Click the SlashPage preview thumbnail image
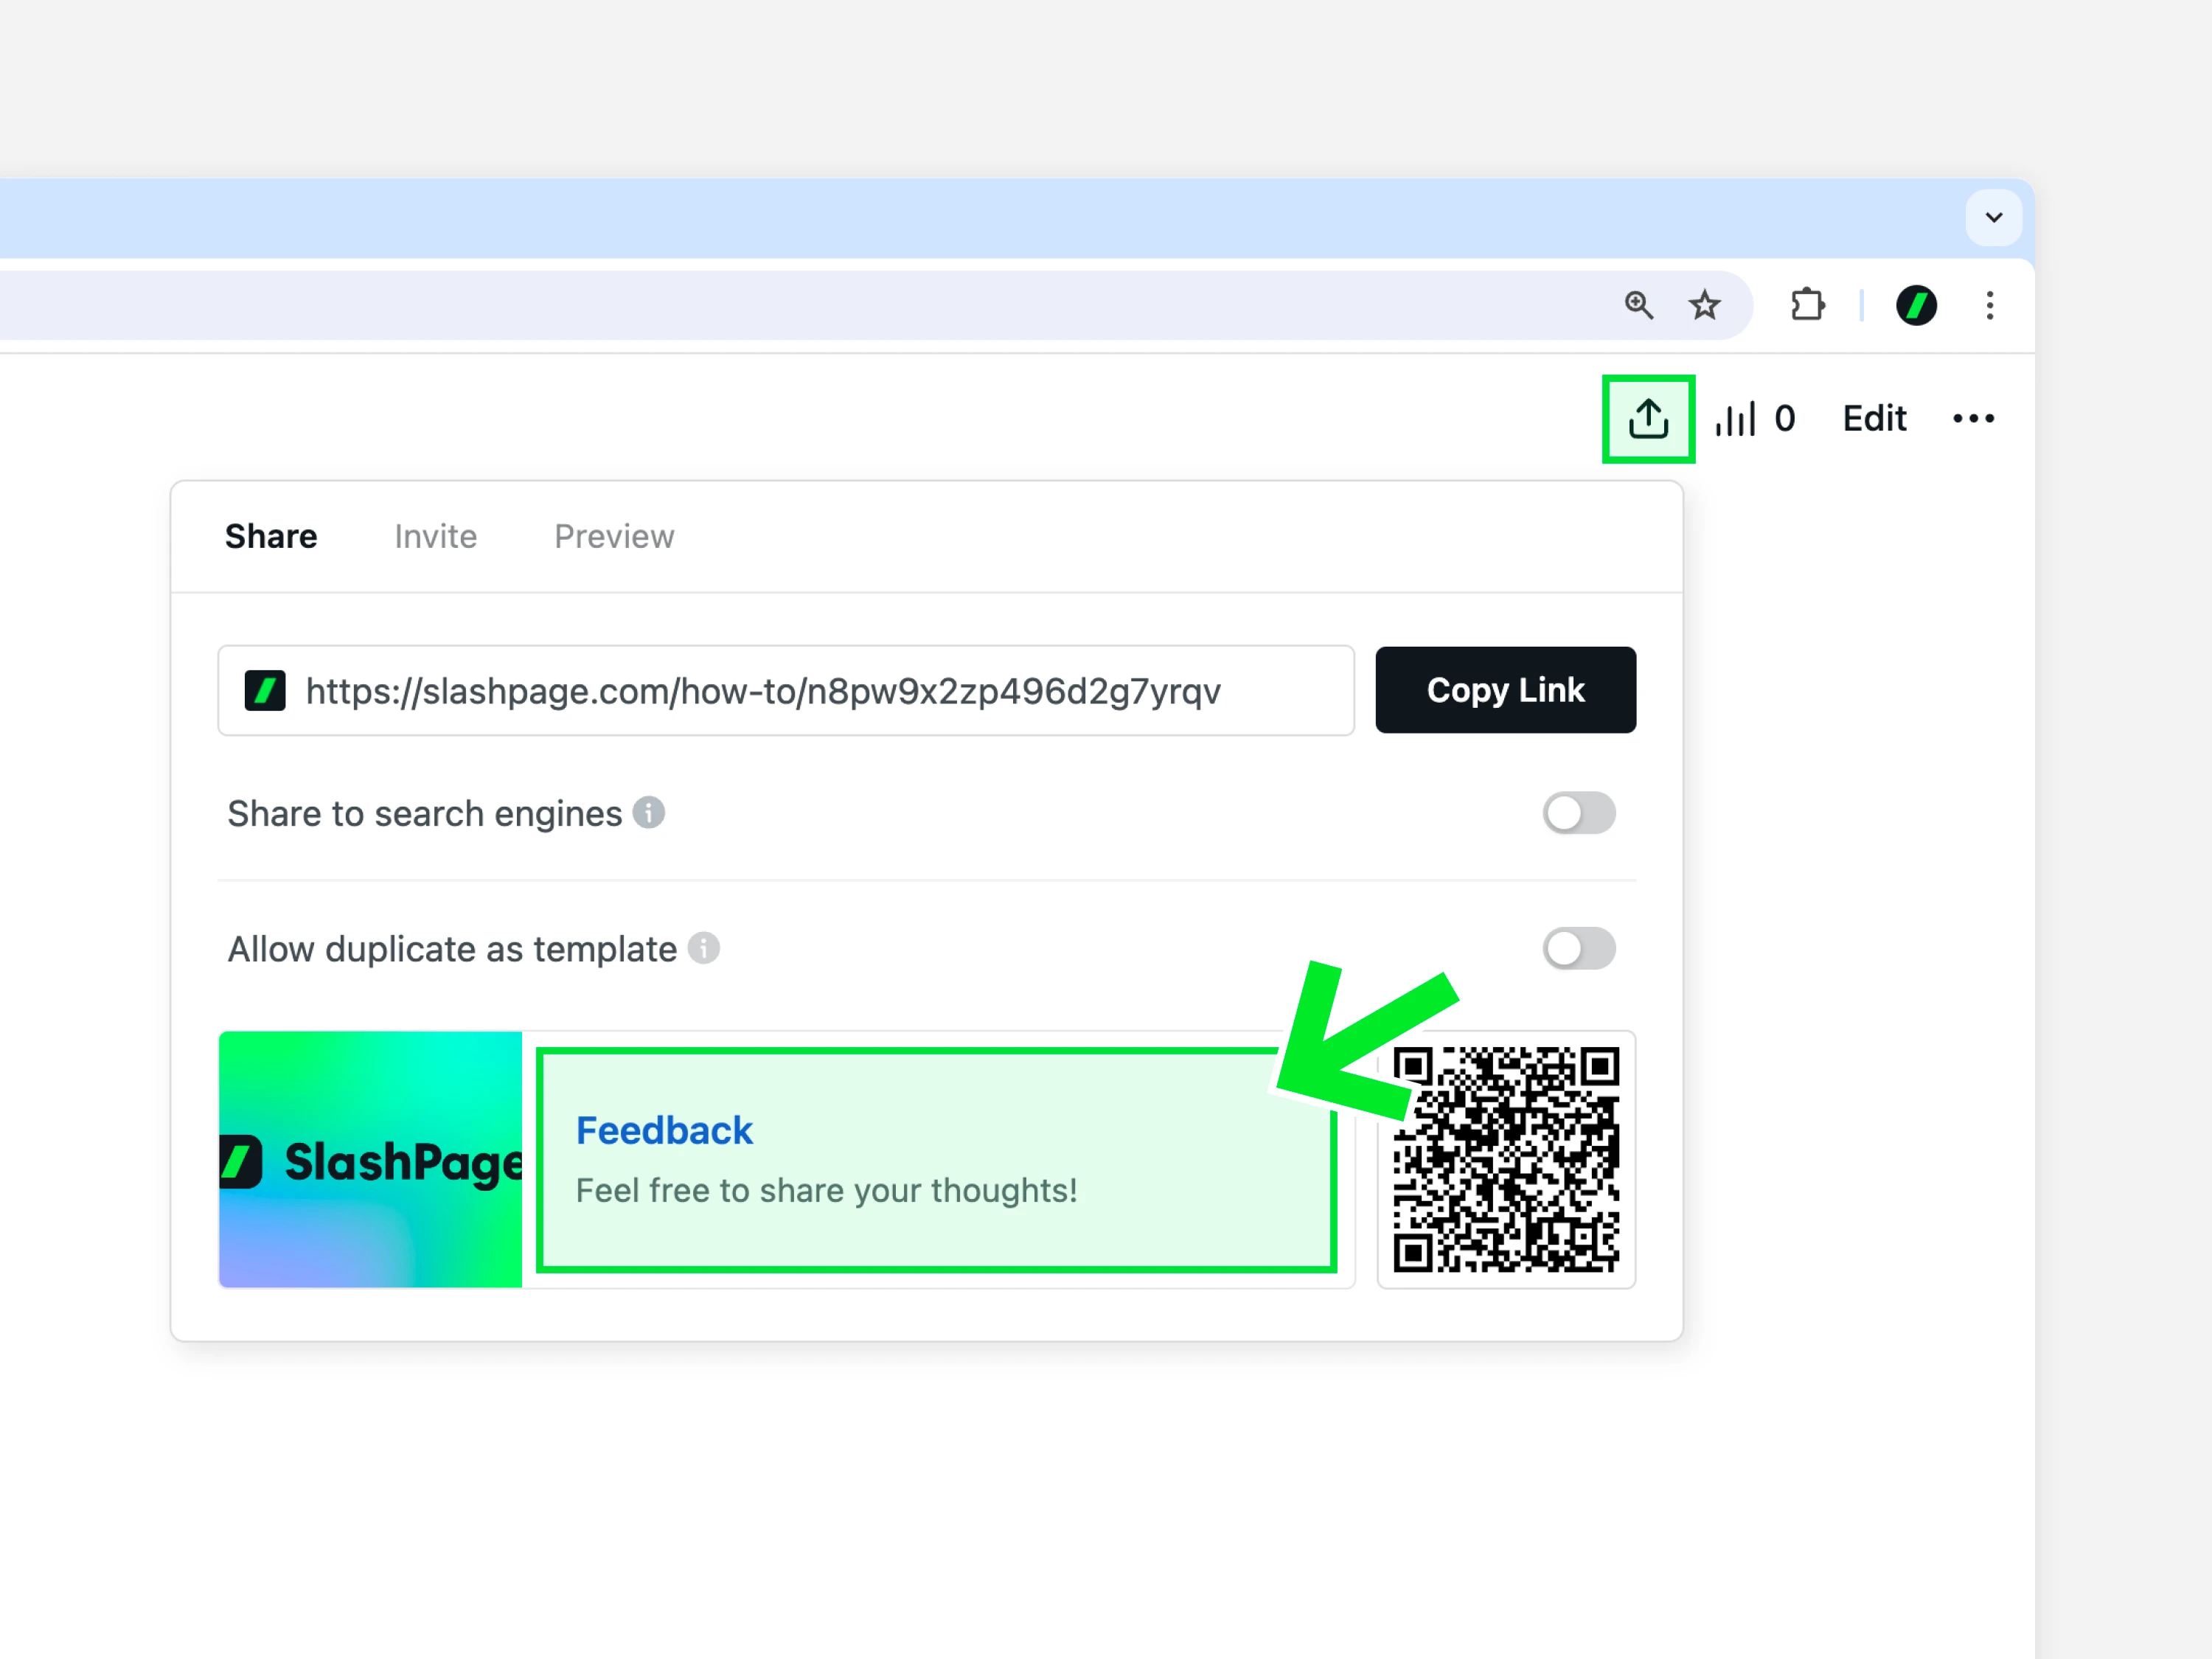The height and width of the screenshot is (1659, 2212). click(x=370, y=1159)
